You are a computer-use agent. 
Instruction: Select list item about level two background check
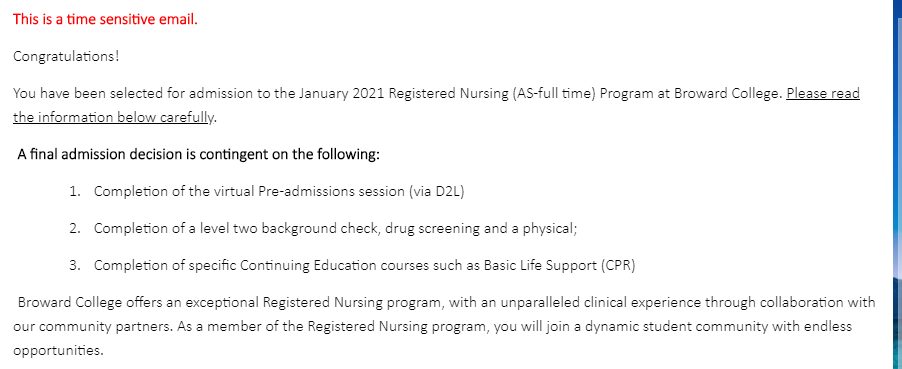pyautogui.click(x=323, y=229)
